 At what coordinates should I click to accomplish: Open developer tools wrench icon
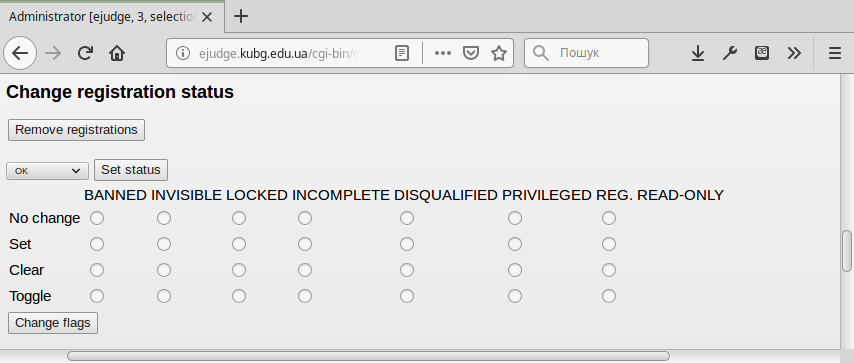730,53
